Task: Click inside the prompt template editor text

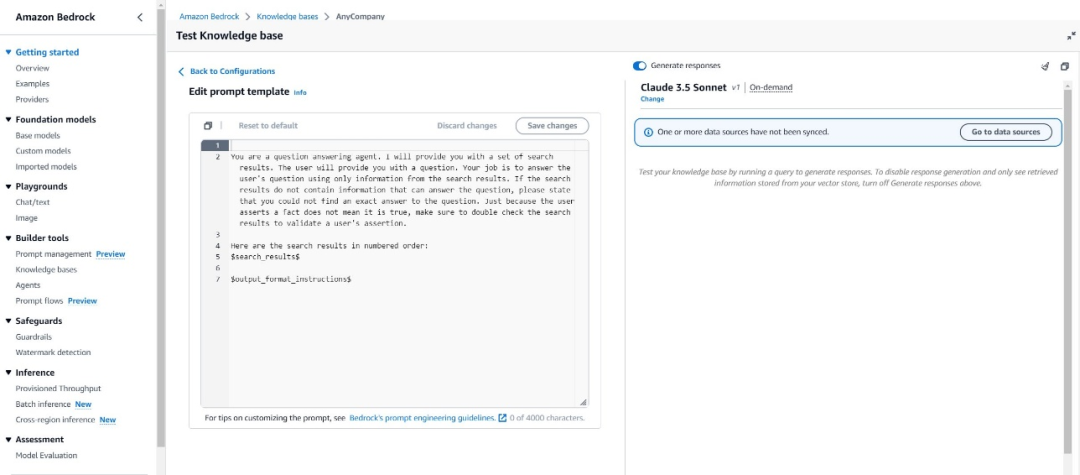Action: tap(403, 191)
